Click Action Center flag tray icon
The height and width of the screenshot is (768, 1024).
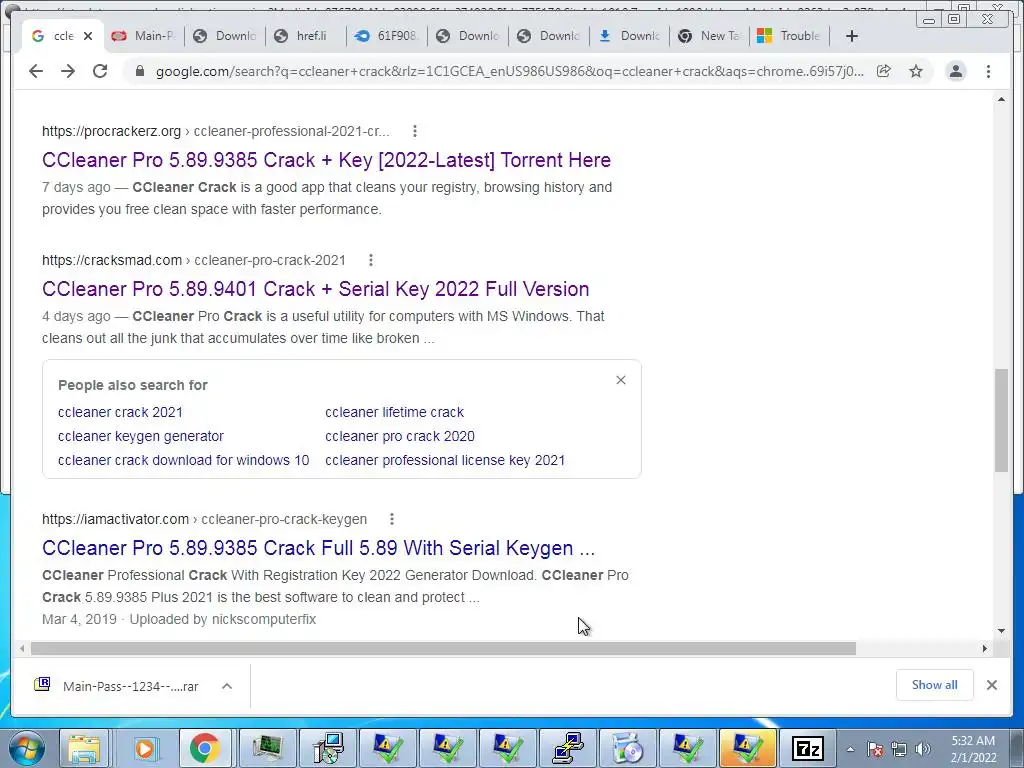(875, 749)
